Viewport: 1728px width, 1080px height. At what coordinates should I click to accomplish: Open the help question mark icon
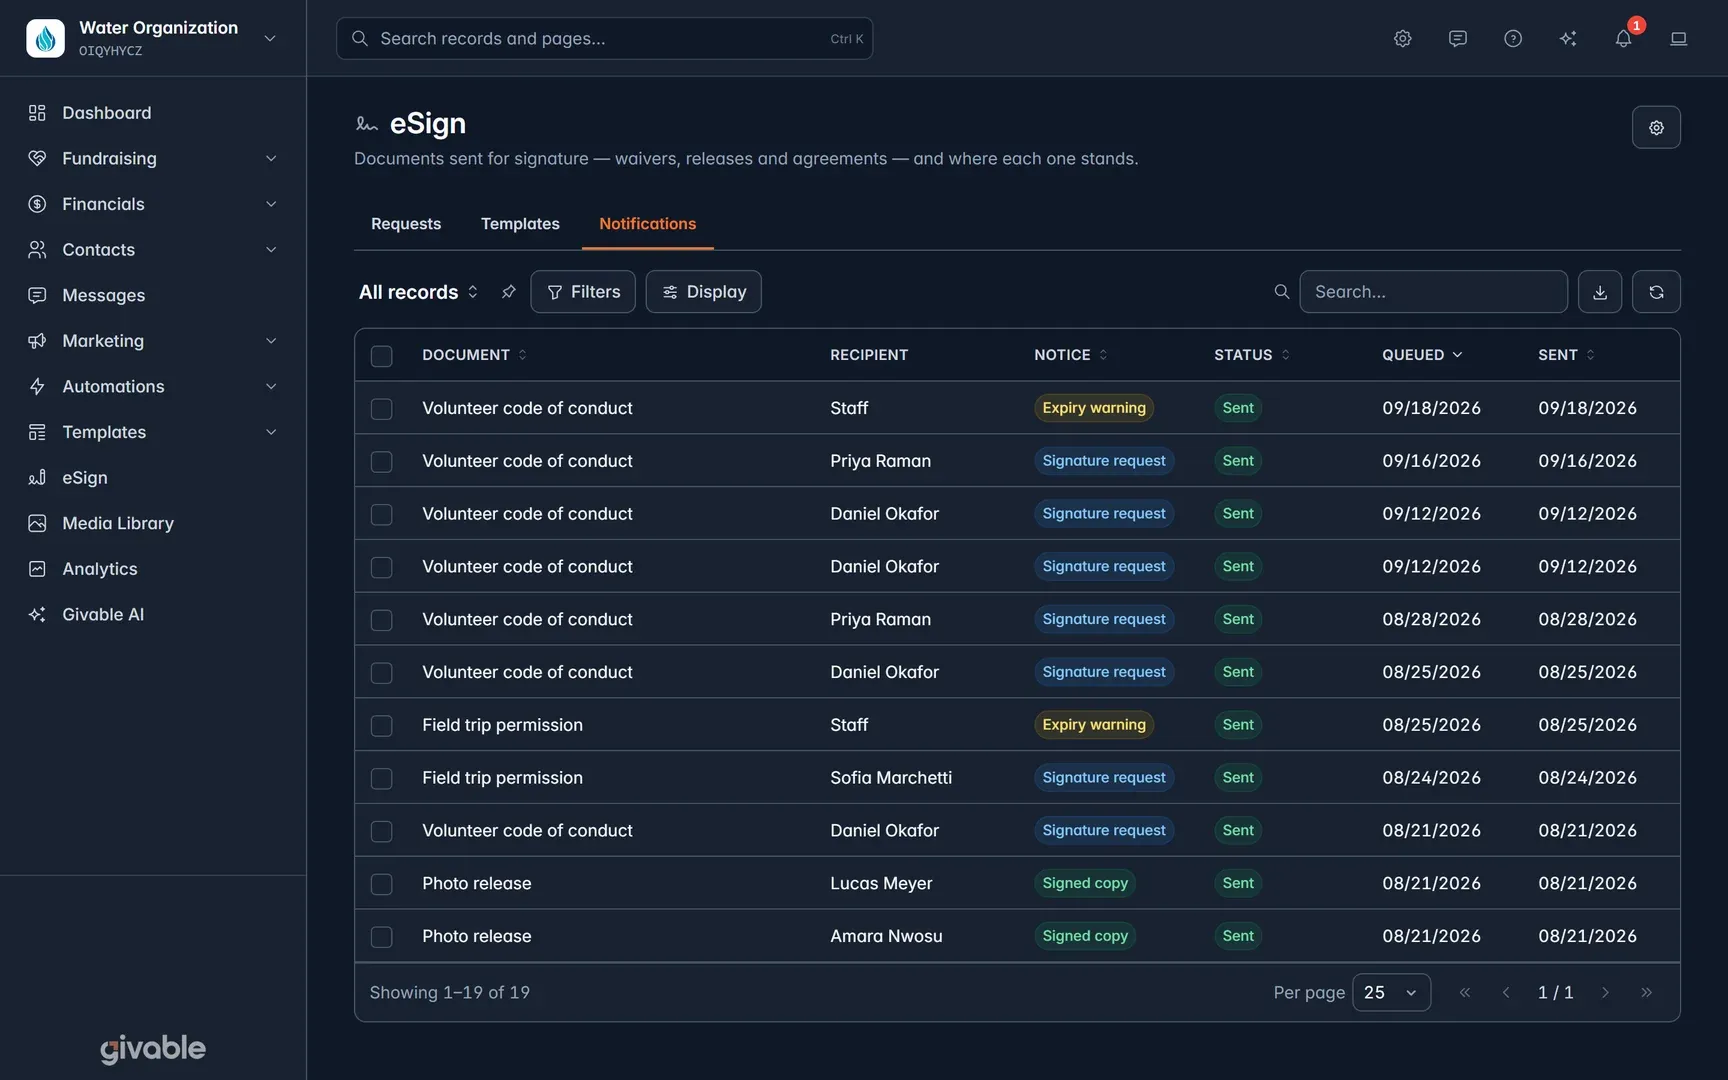click(x=1512, y=38)
